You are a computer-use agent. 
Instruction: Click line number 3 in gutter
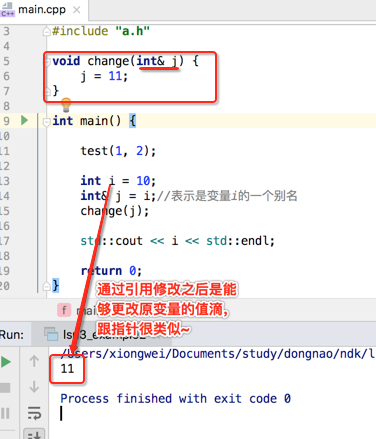pyautogui.click(x=6, y=31)
